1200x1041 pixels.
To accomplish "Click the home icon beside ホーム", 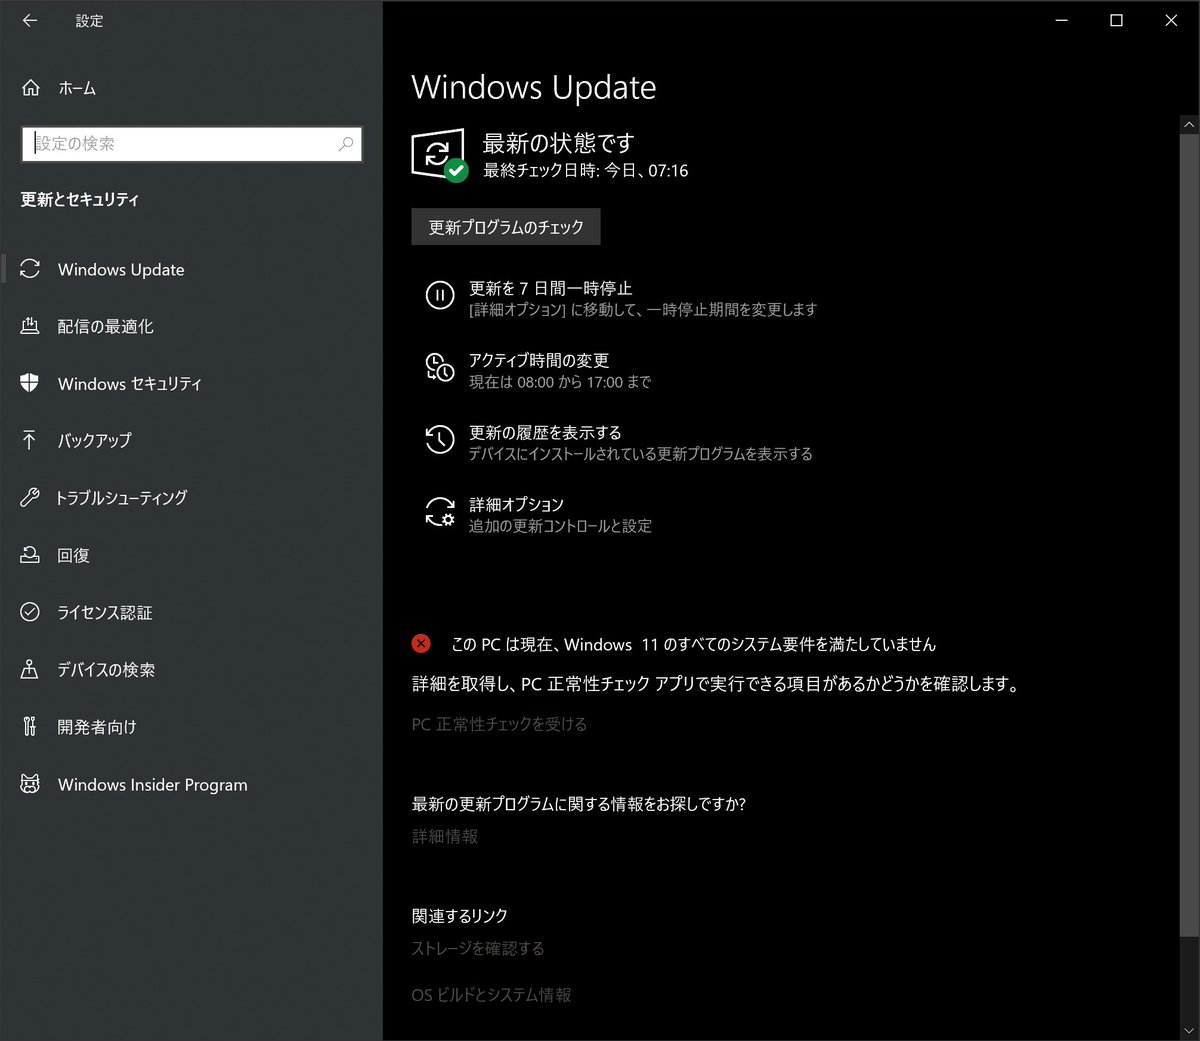I will tap(30, 88).
